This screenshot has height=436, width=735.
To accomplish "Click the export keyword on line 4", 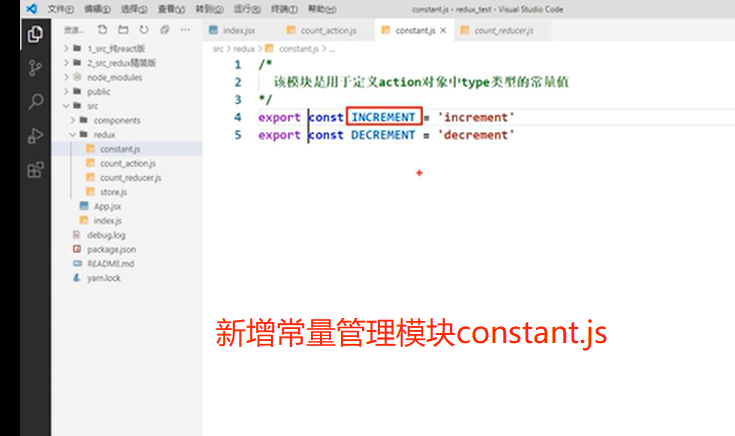I will click(x=279, y=117).
